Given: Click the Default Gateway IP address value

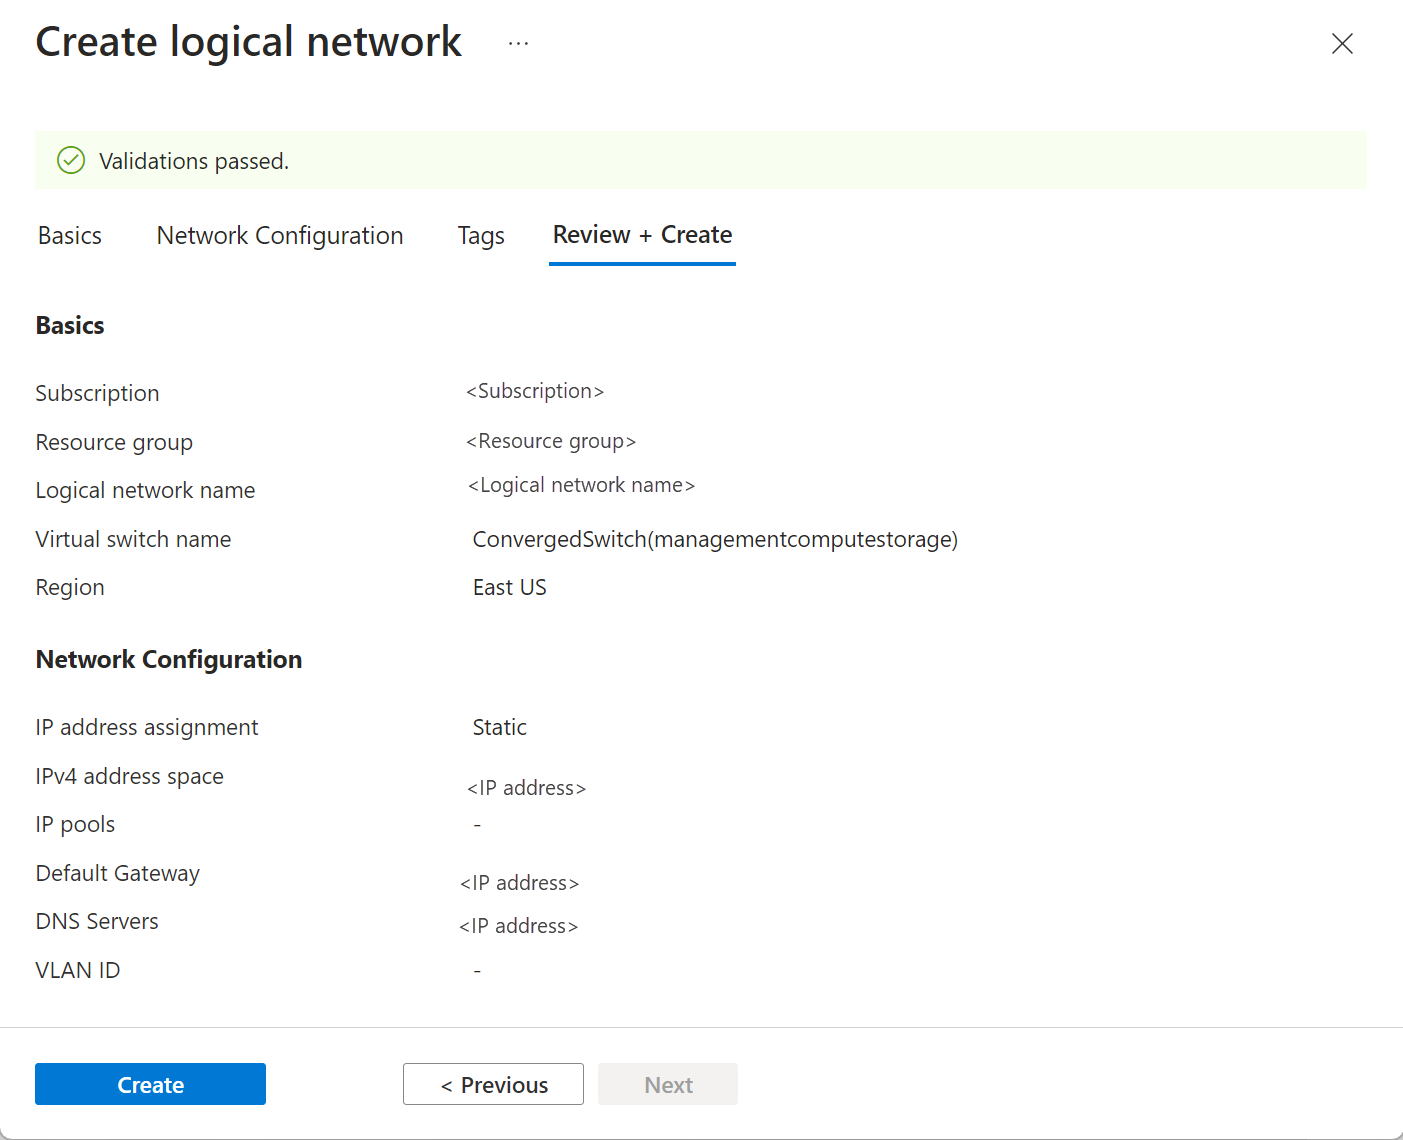Looking at the screenshot, I should 520,883.
